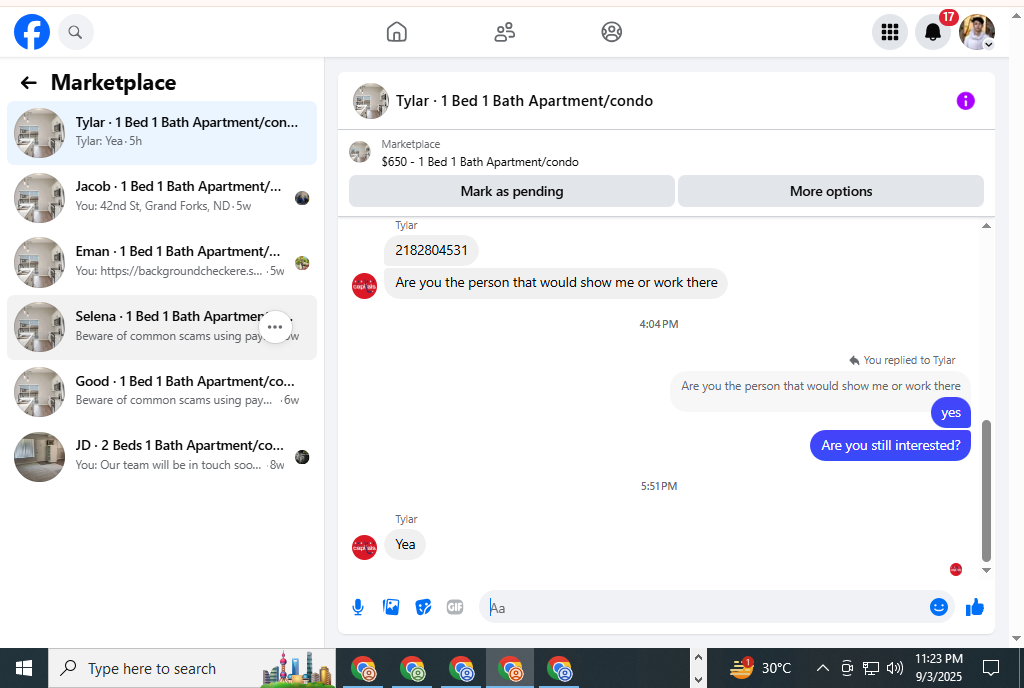This screenshot has width=1024, height=688.
Task: Open the first Chrome taskbar icon
Action: click(363, 669)
